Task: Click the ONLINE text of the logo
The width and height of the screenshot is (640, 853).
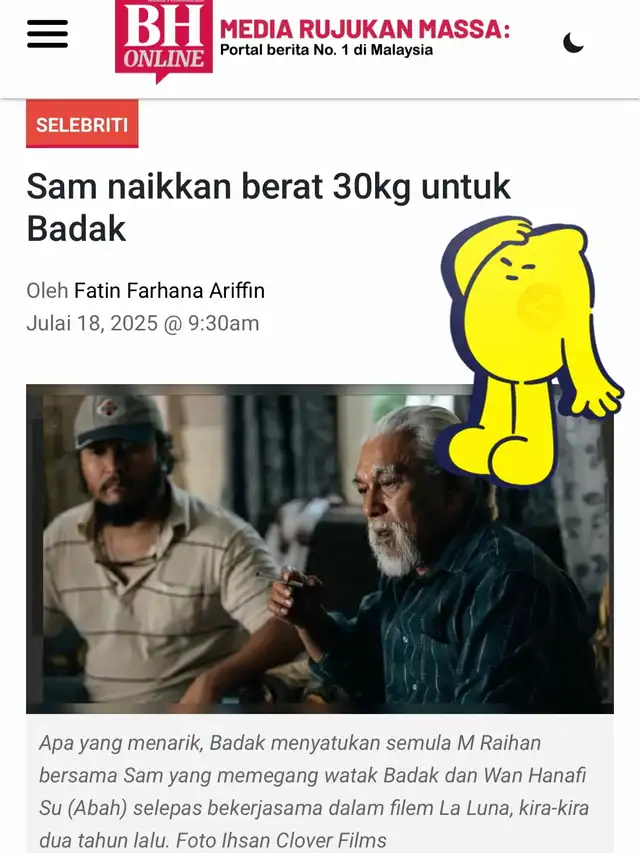Action: [x=163, y=58]
